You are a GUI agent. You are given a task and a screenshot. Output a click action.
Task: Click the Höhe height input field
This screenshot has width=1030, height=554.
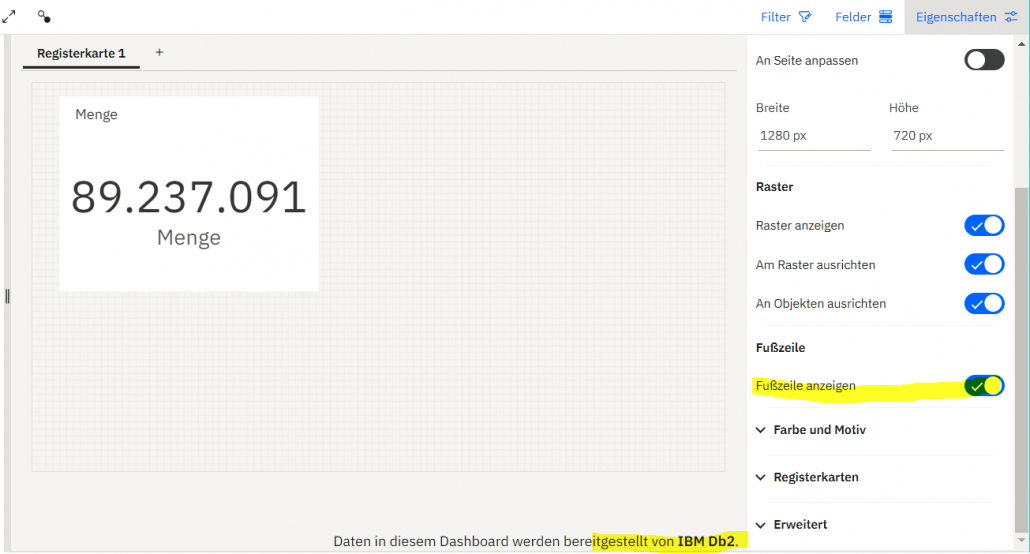[x=946, y=135]
